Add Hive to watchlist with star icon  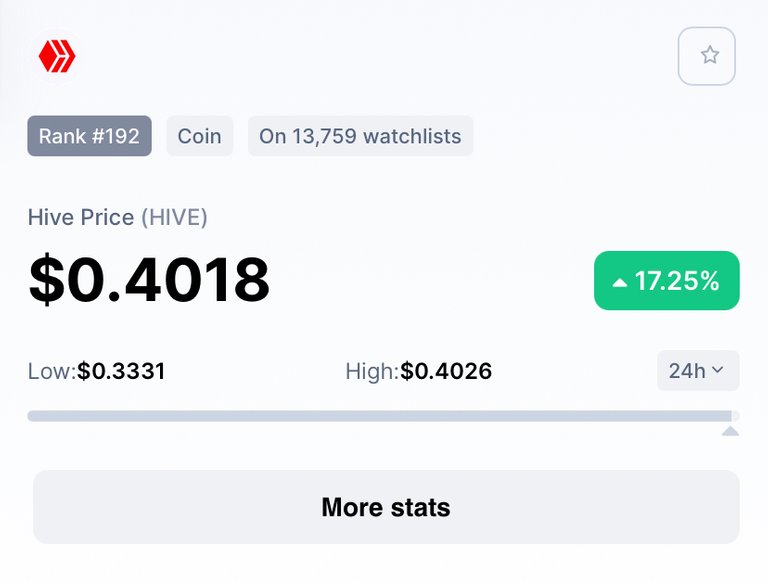coord(706,56)
